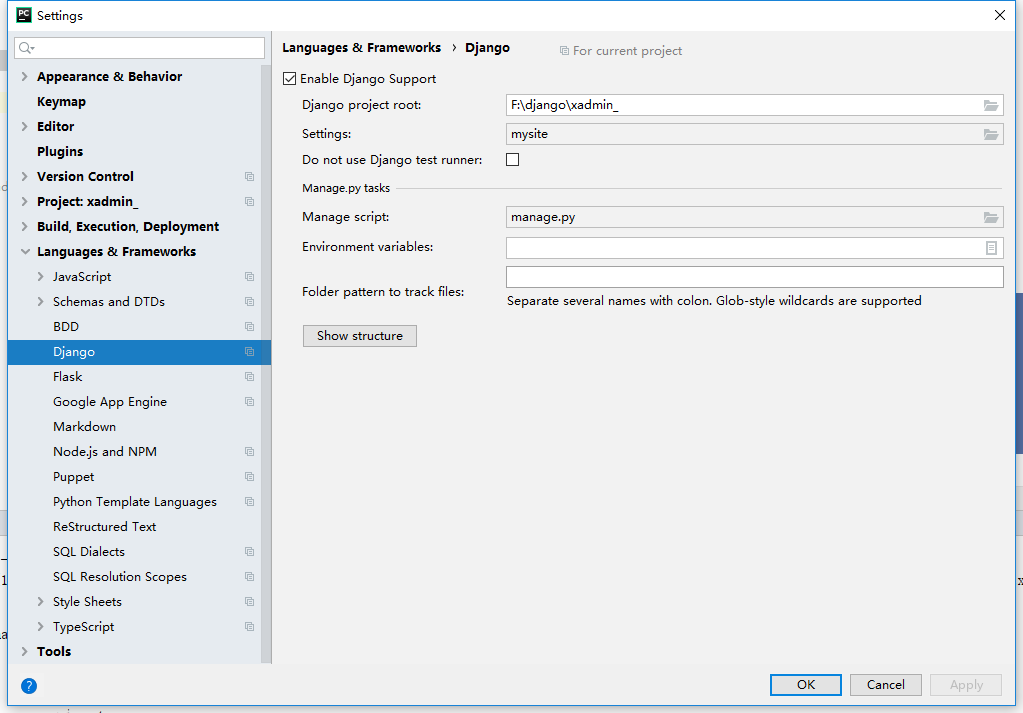Click project-level icon beside BDD
The image size is (1023, 713).
tap(249, 327)
